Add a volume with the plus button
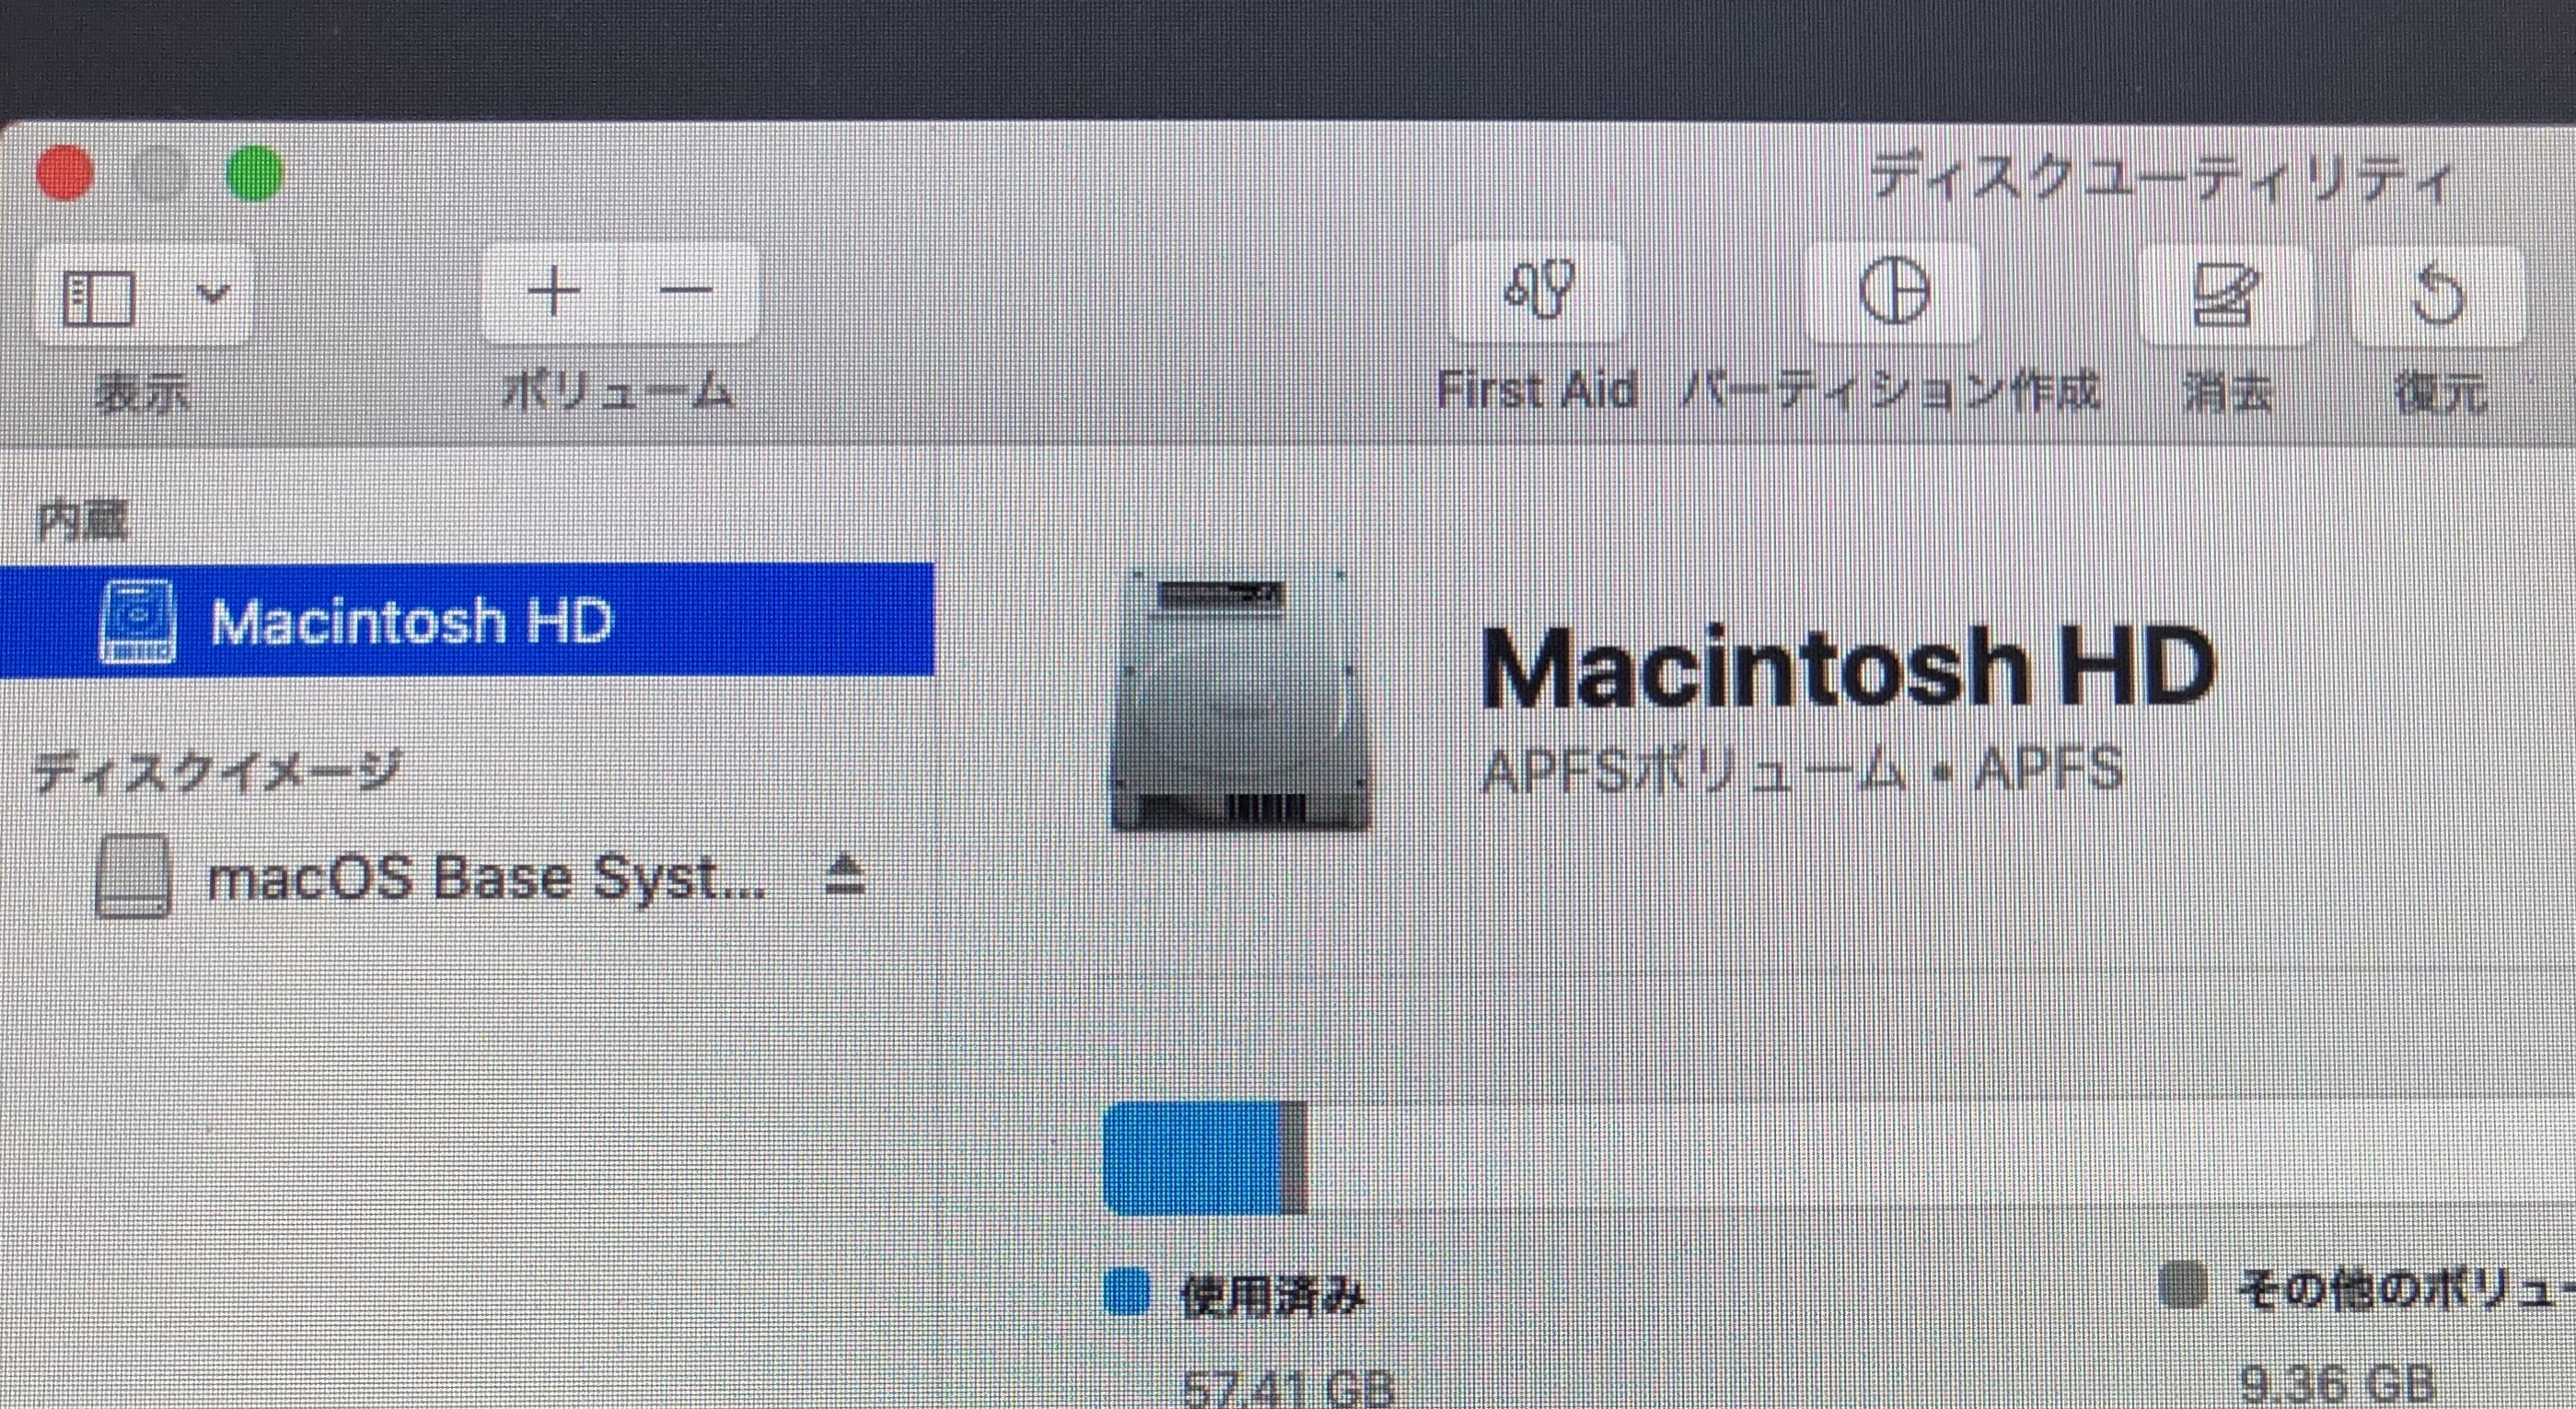Screen dimensions: 2576x1409 [x=554, y=292]
